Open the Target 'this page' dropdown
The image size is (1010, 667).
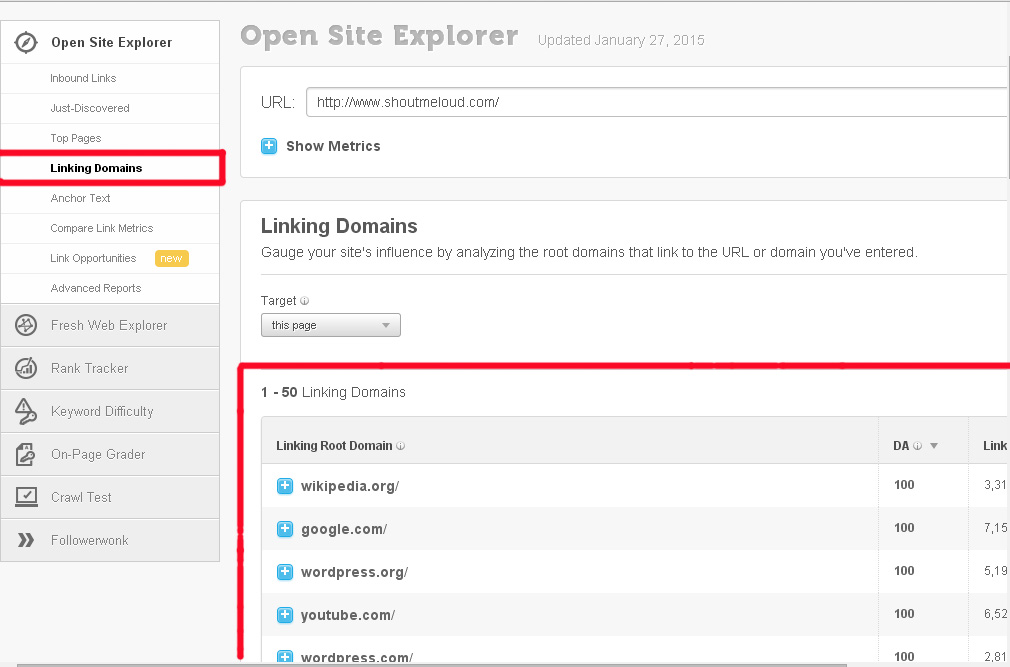330,325
